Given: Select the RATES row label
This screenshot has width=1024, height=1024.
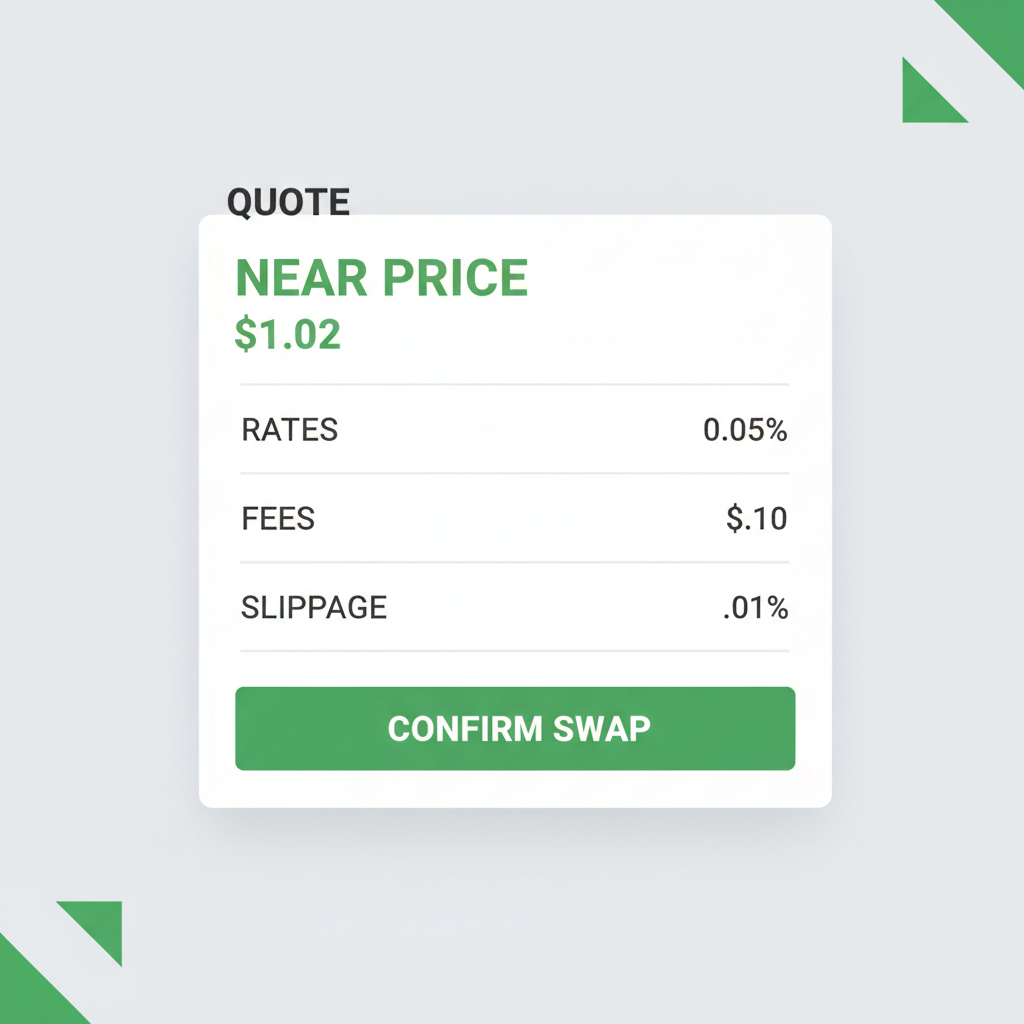Looking at the screenshot, I should pyautogui.click(x=289, y=429).
